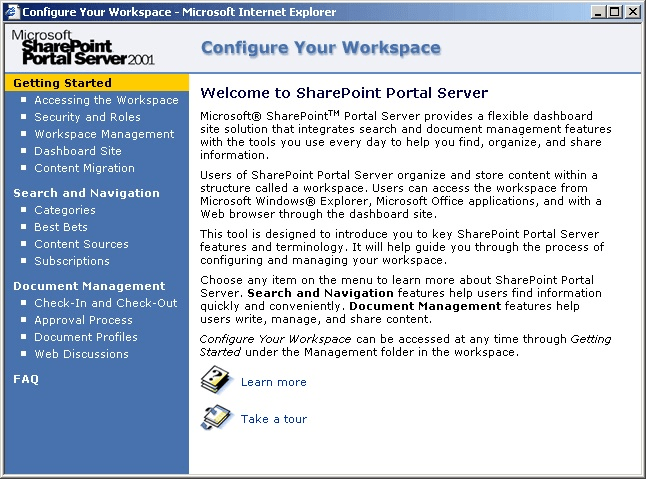Open the Workspace Management topic
Viewport: 646px width, 479px height.
coord(104,134)
